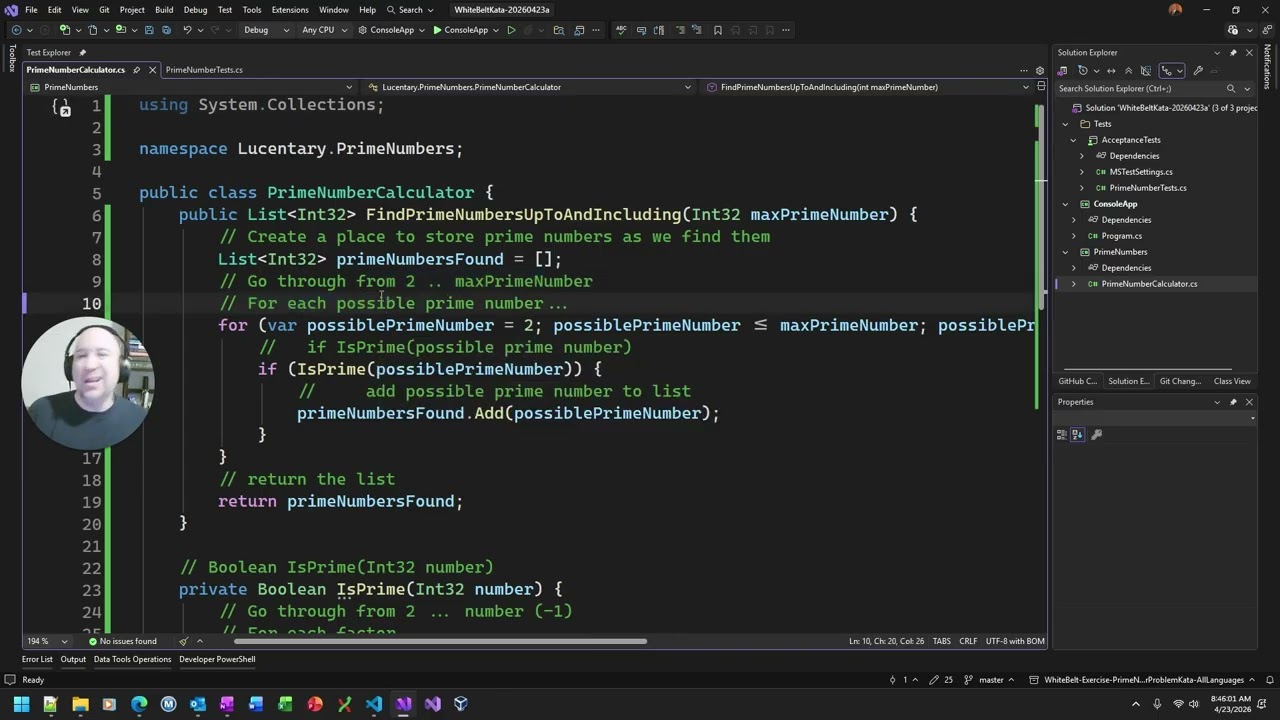This screenshot has width=1280, height=720.
Task: Toggle auto-hide pin on Properties panel
Action: 1233,402
